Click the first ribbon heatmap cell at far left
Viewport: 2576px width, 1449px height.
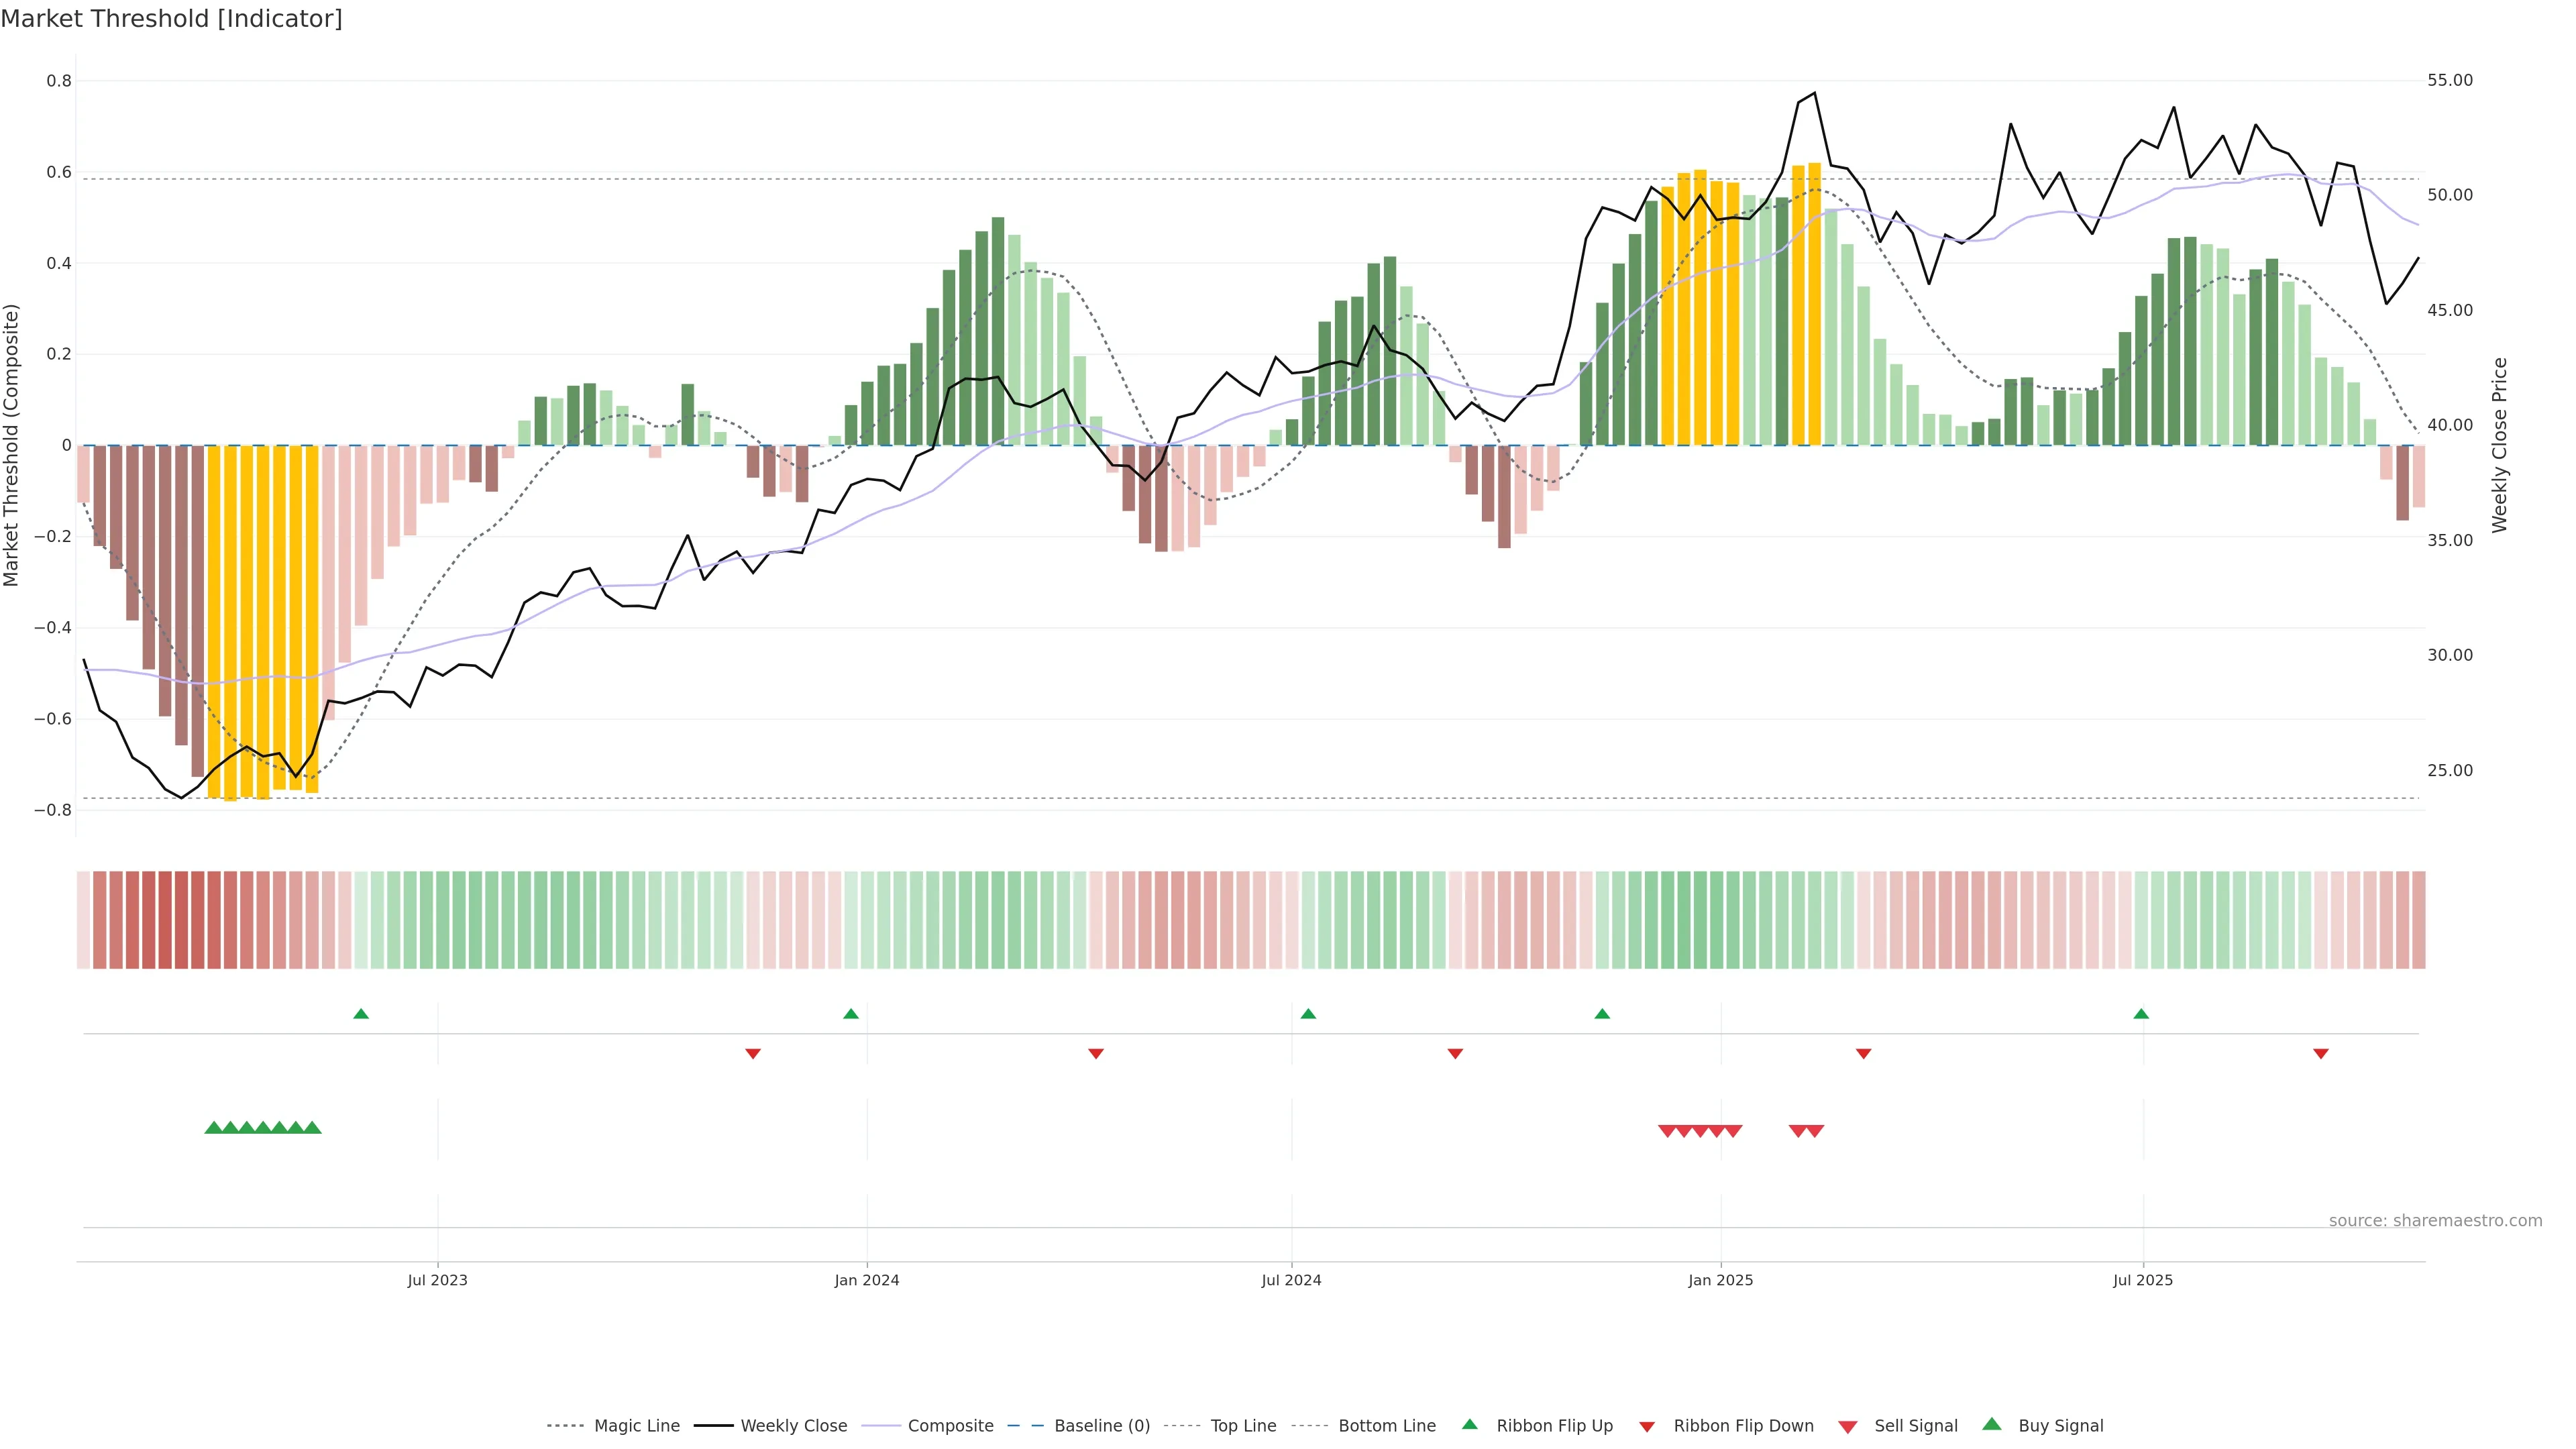point(84,920)
